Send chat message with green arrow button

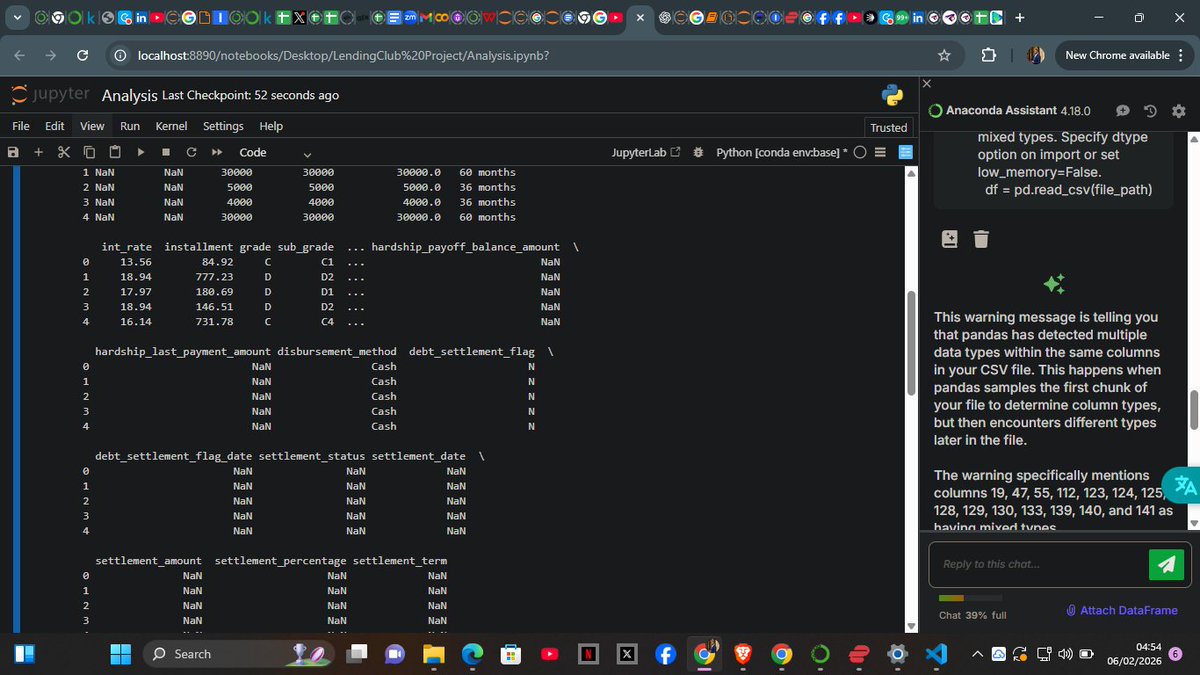[x=1164, y=564]
